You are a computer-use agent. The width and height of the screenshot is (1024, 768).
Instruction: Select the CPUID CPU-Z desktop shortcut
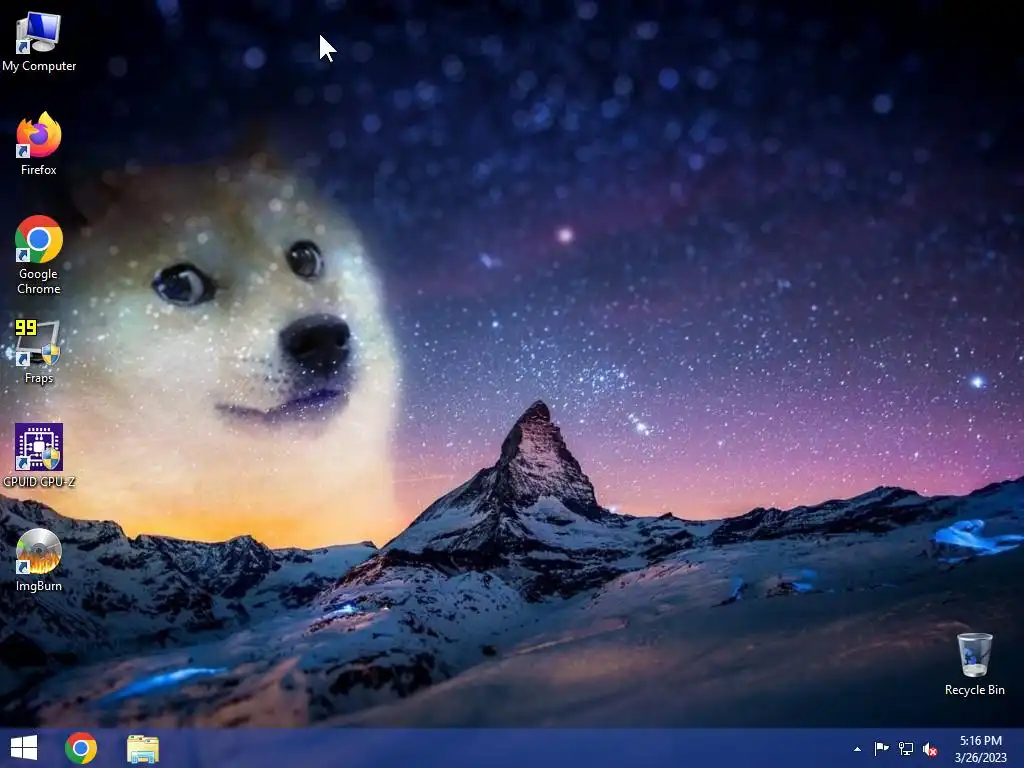pos(39,455)
